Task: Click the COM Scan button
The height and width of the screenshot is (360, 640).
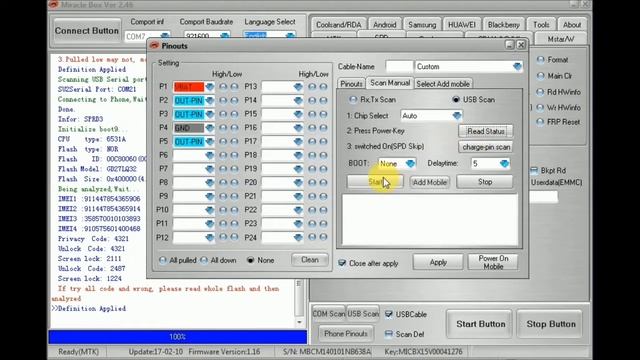Action: click(329, 314)
